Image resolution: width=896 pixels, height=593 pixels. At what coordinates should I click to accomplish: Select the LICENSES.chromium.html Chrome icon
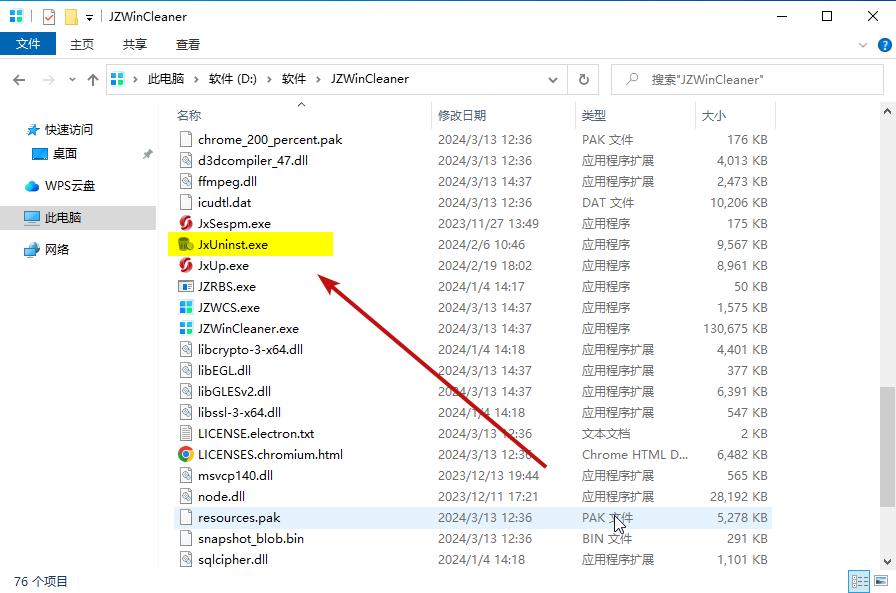[x=185, y=455]
